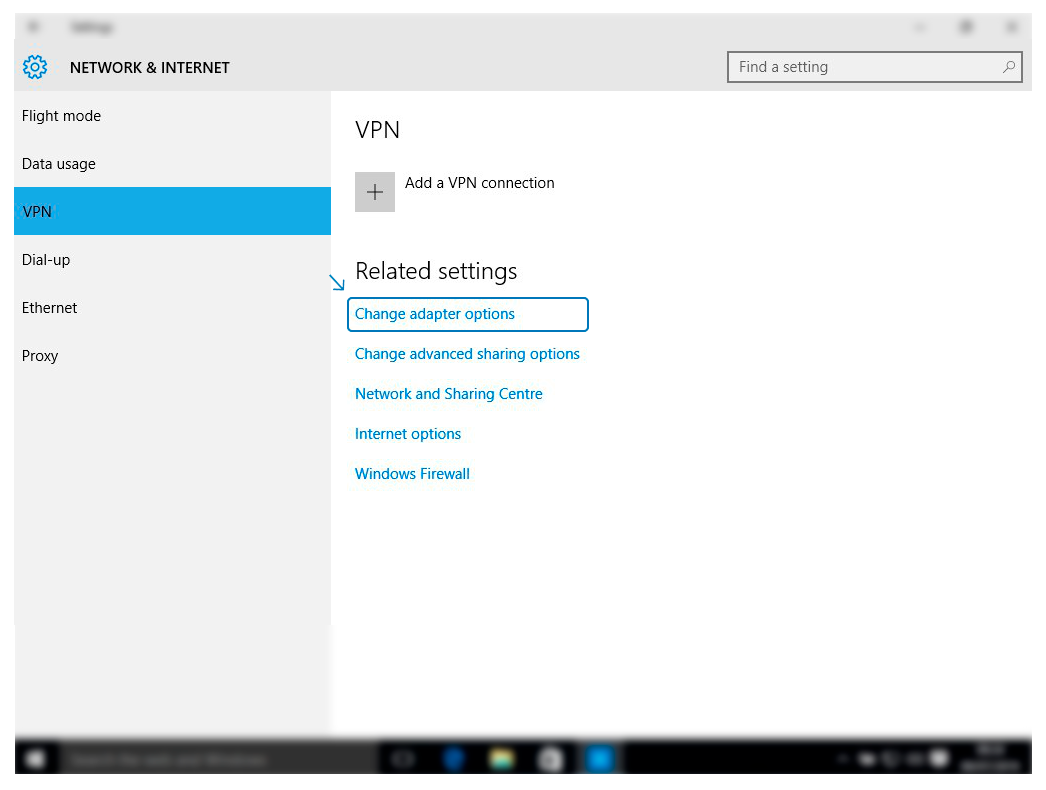Open the Settings app taskbar icon
This screenshot has width=1046, height=790.
600,759
